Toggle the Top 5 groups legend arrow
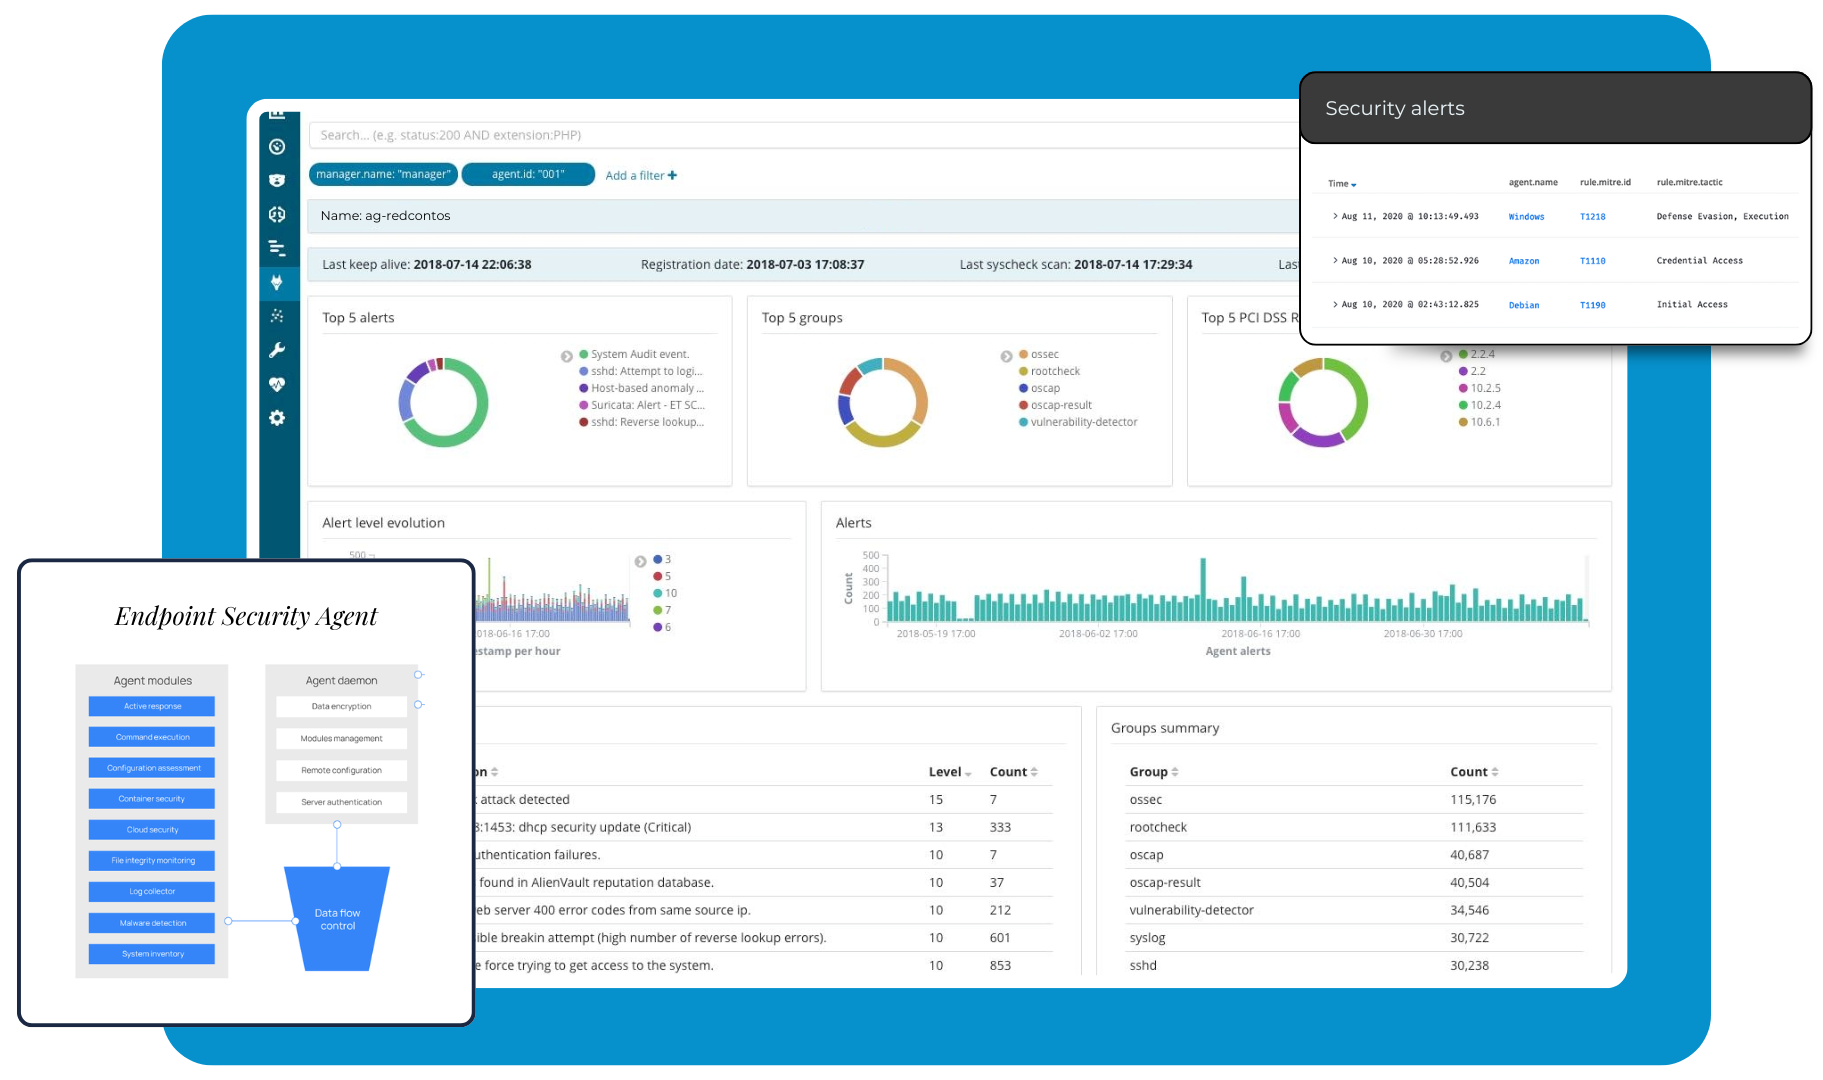Image resolution: width=1823 pixels, height=1080 pixels. [x=1007, y=356]
